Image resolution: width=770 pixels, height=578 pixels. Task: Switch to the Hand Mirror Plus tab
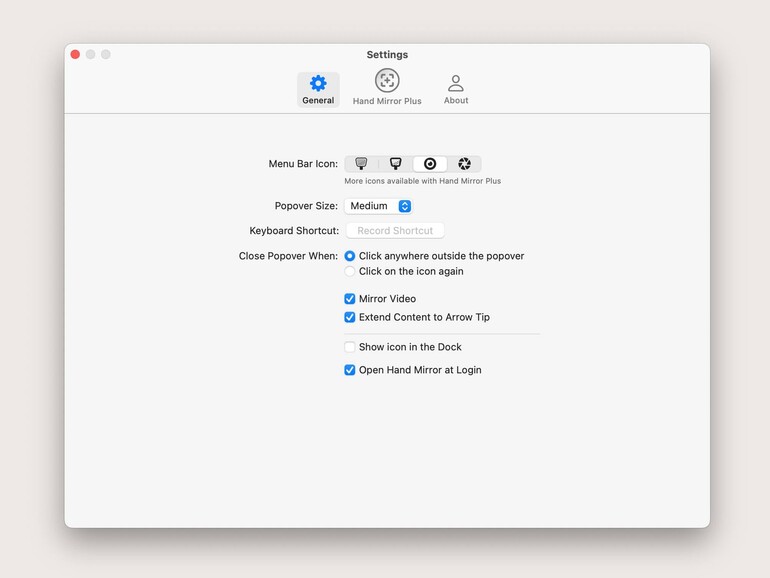click(387, 87)
